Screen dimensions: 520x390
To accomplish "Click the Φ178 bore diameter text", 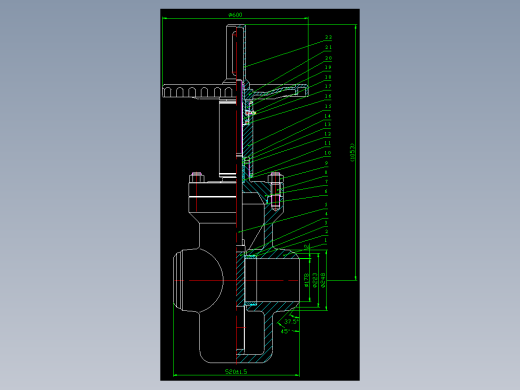I will (x=307, y=280).
